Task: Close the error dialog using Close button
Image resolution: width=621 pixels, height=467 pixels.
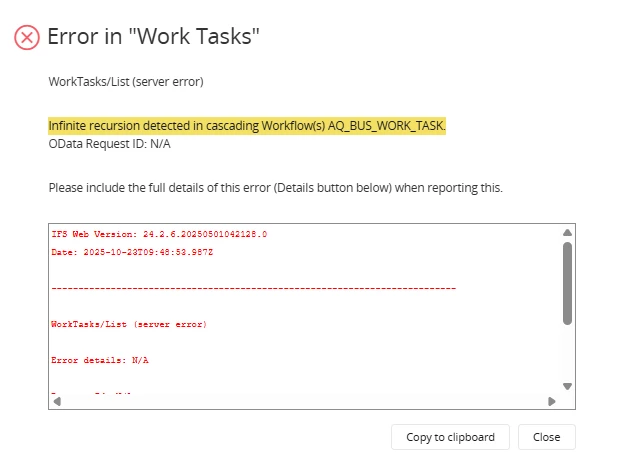Action: point(546,437)
